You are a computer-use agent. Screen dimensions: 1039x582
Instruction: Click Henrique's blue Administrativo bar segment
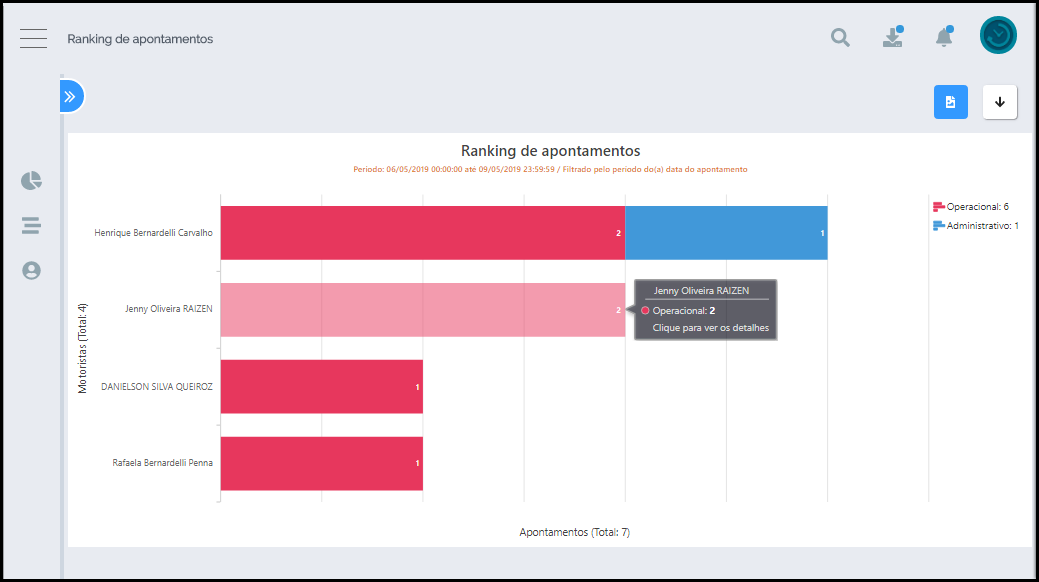coord(726,233)
